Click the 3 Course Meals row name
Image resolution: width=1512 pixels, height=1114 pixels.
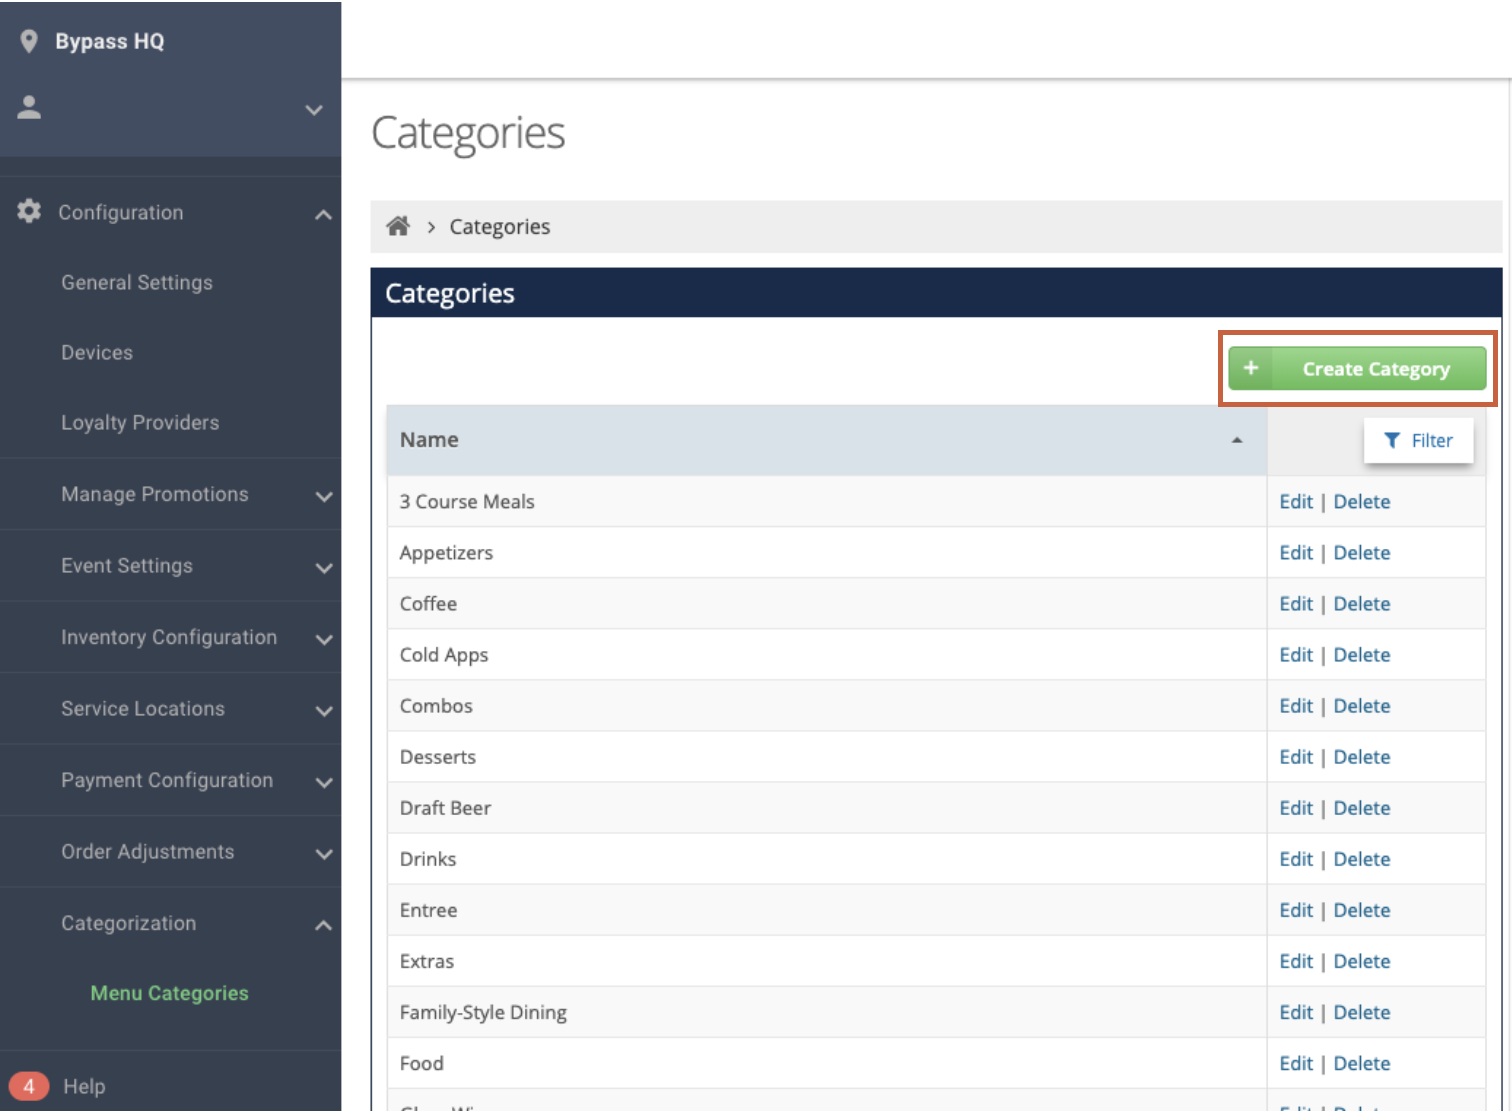[x=467, y=501]
